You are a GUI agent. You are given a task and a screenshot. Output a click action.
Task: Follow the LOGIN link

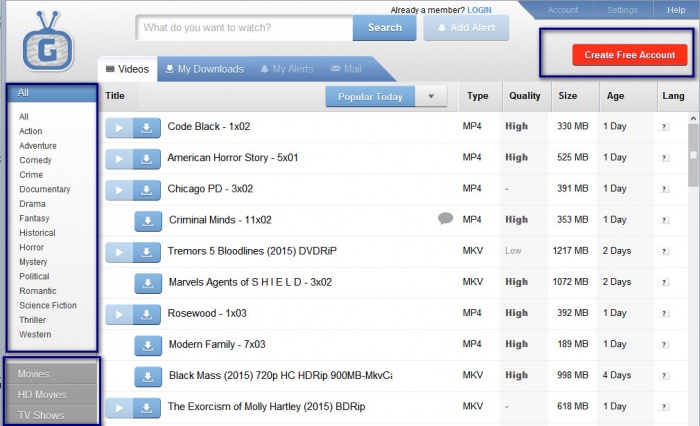coord(479,10)
